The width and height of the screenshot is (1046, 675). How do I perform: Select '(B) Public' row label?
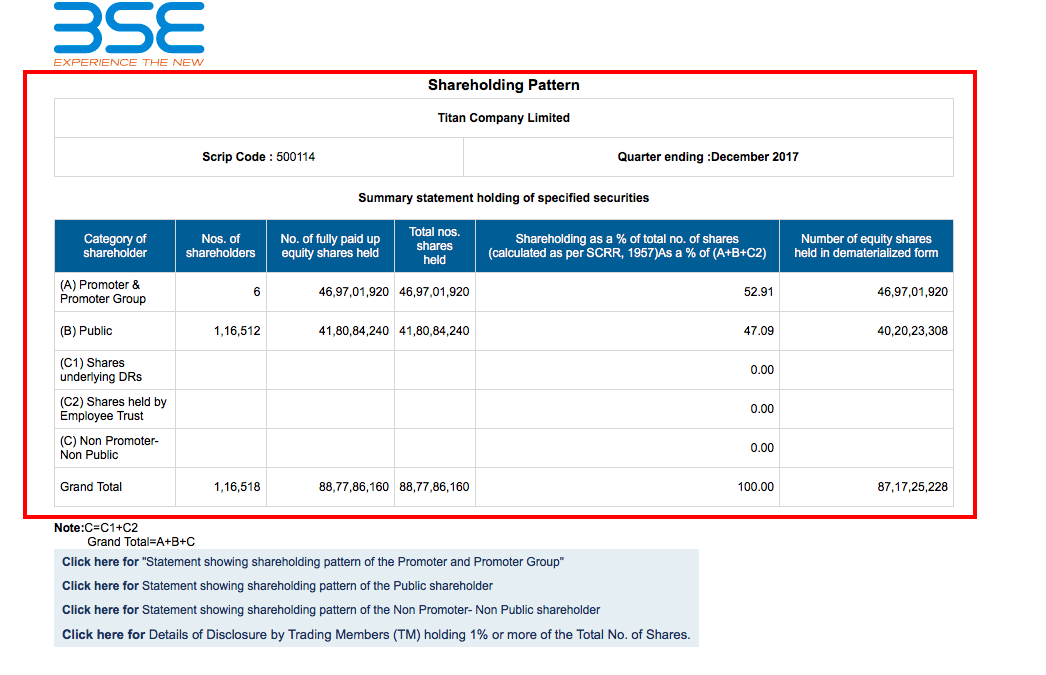(86, 331)
